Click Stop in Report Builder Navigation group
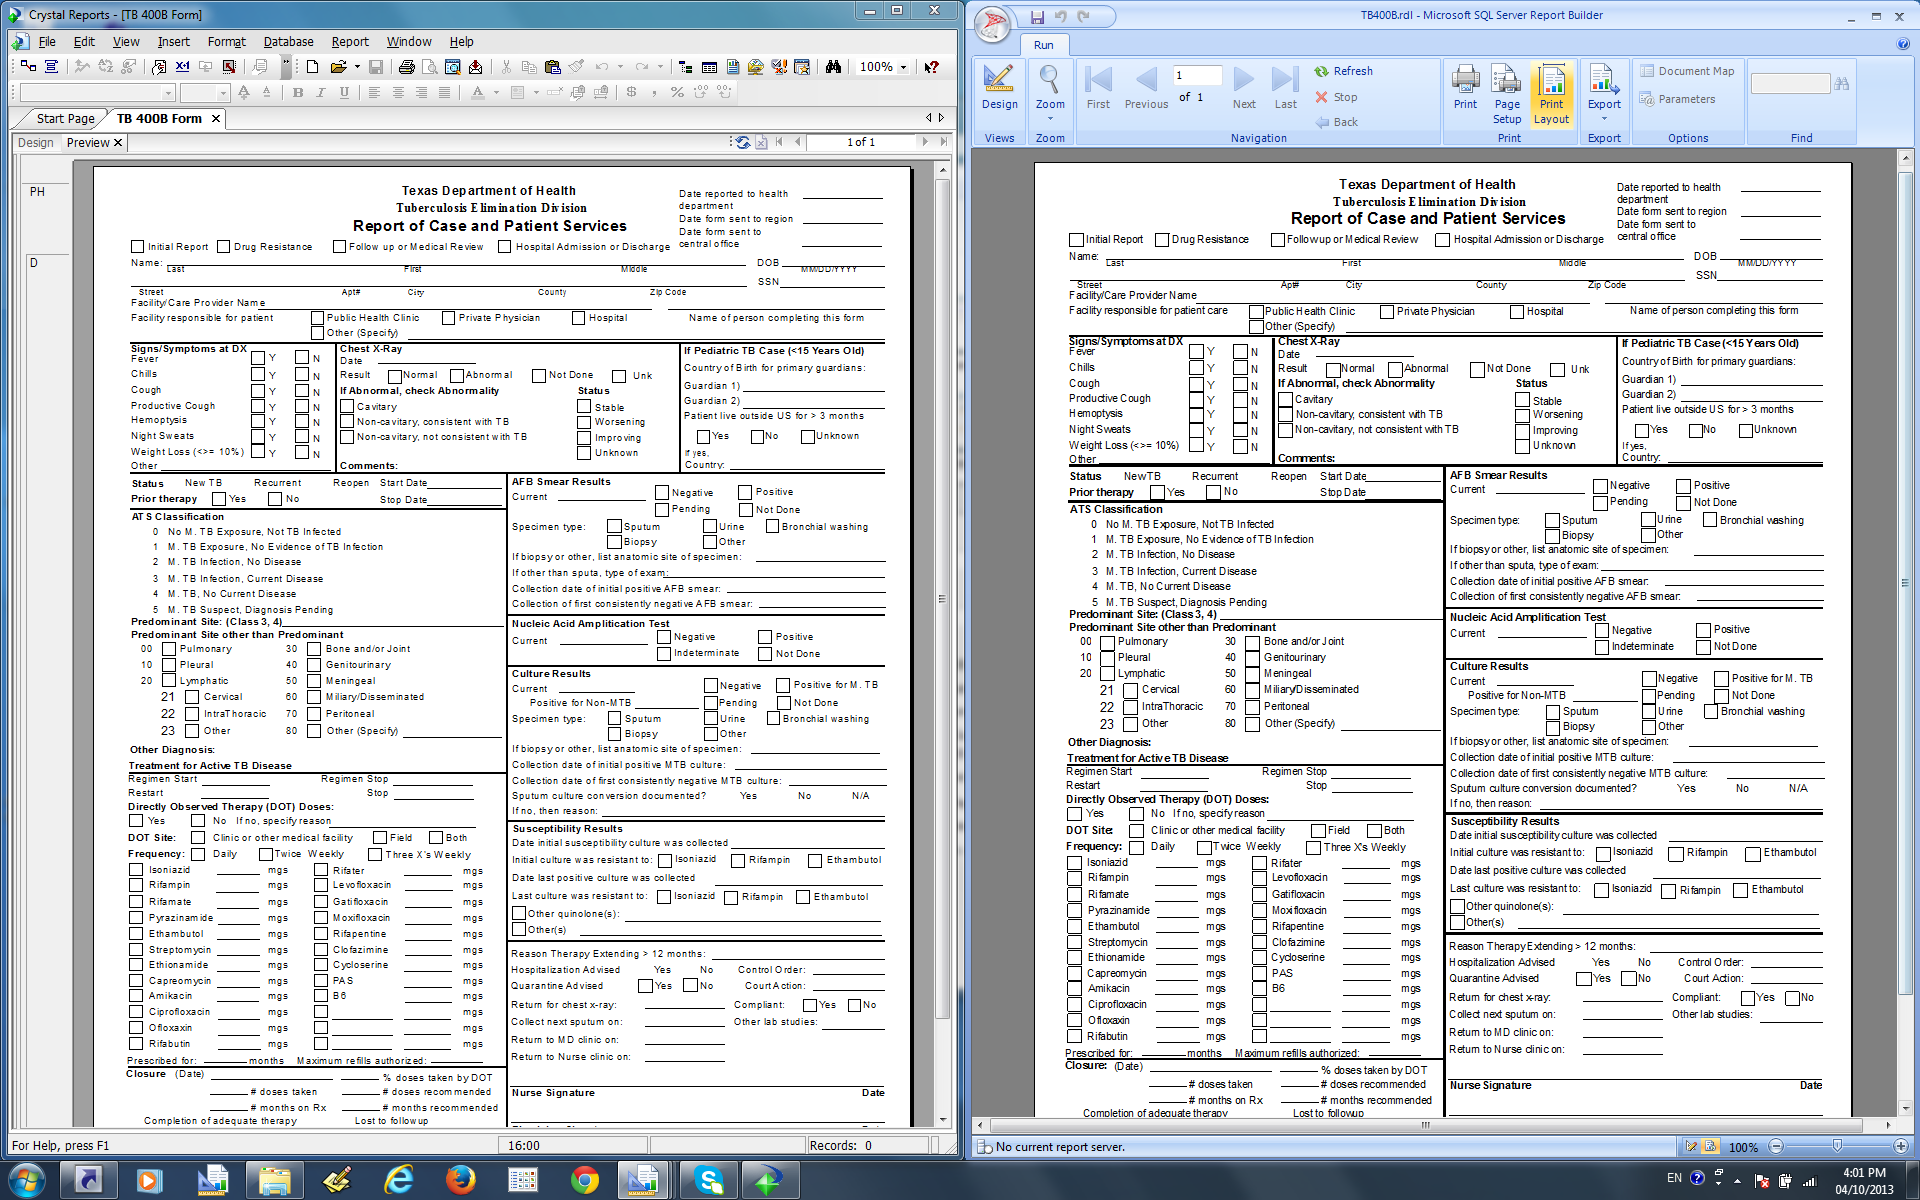 tap(1336, 97)
